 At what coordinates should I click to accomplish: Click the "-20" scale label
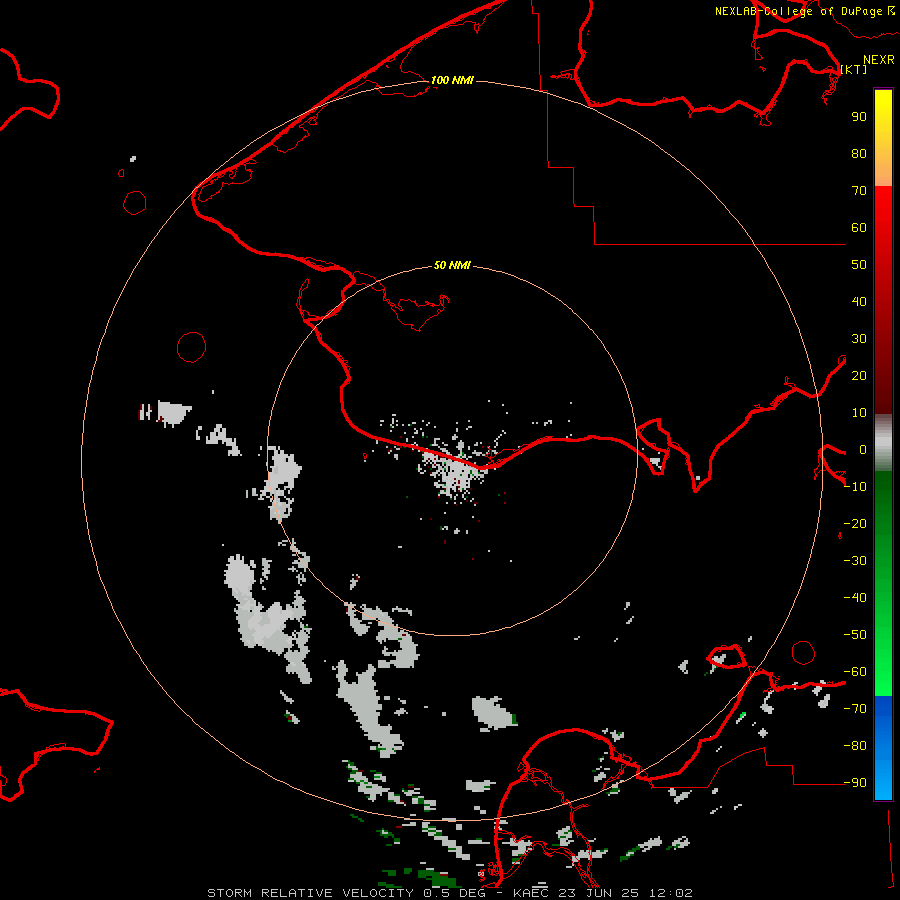point(855,524)
